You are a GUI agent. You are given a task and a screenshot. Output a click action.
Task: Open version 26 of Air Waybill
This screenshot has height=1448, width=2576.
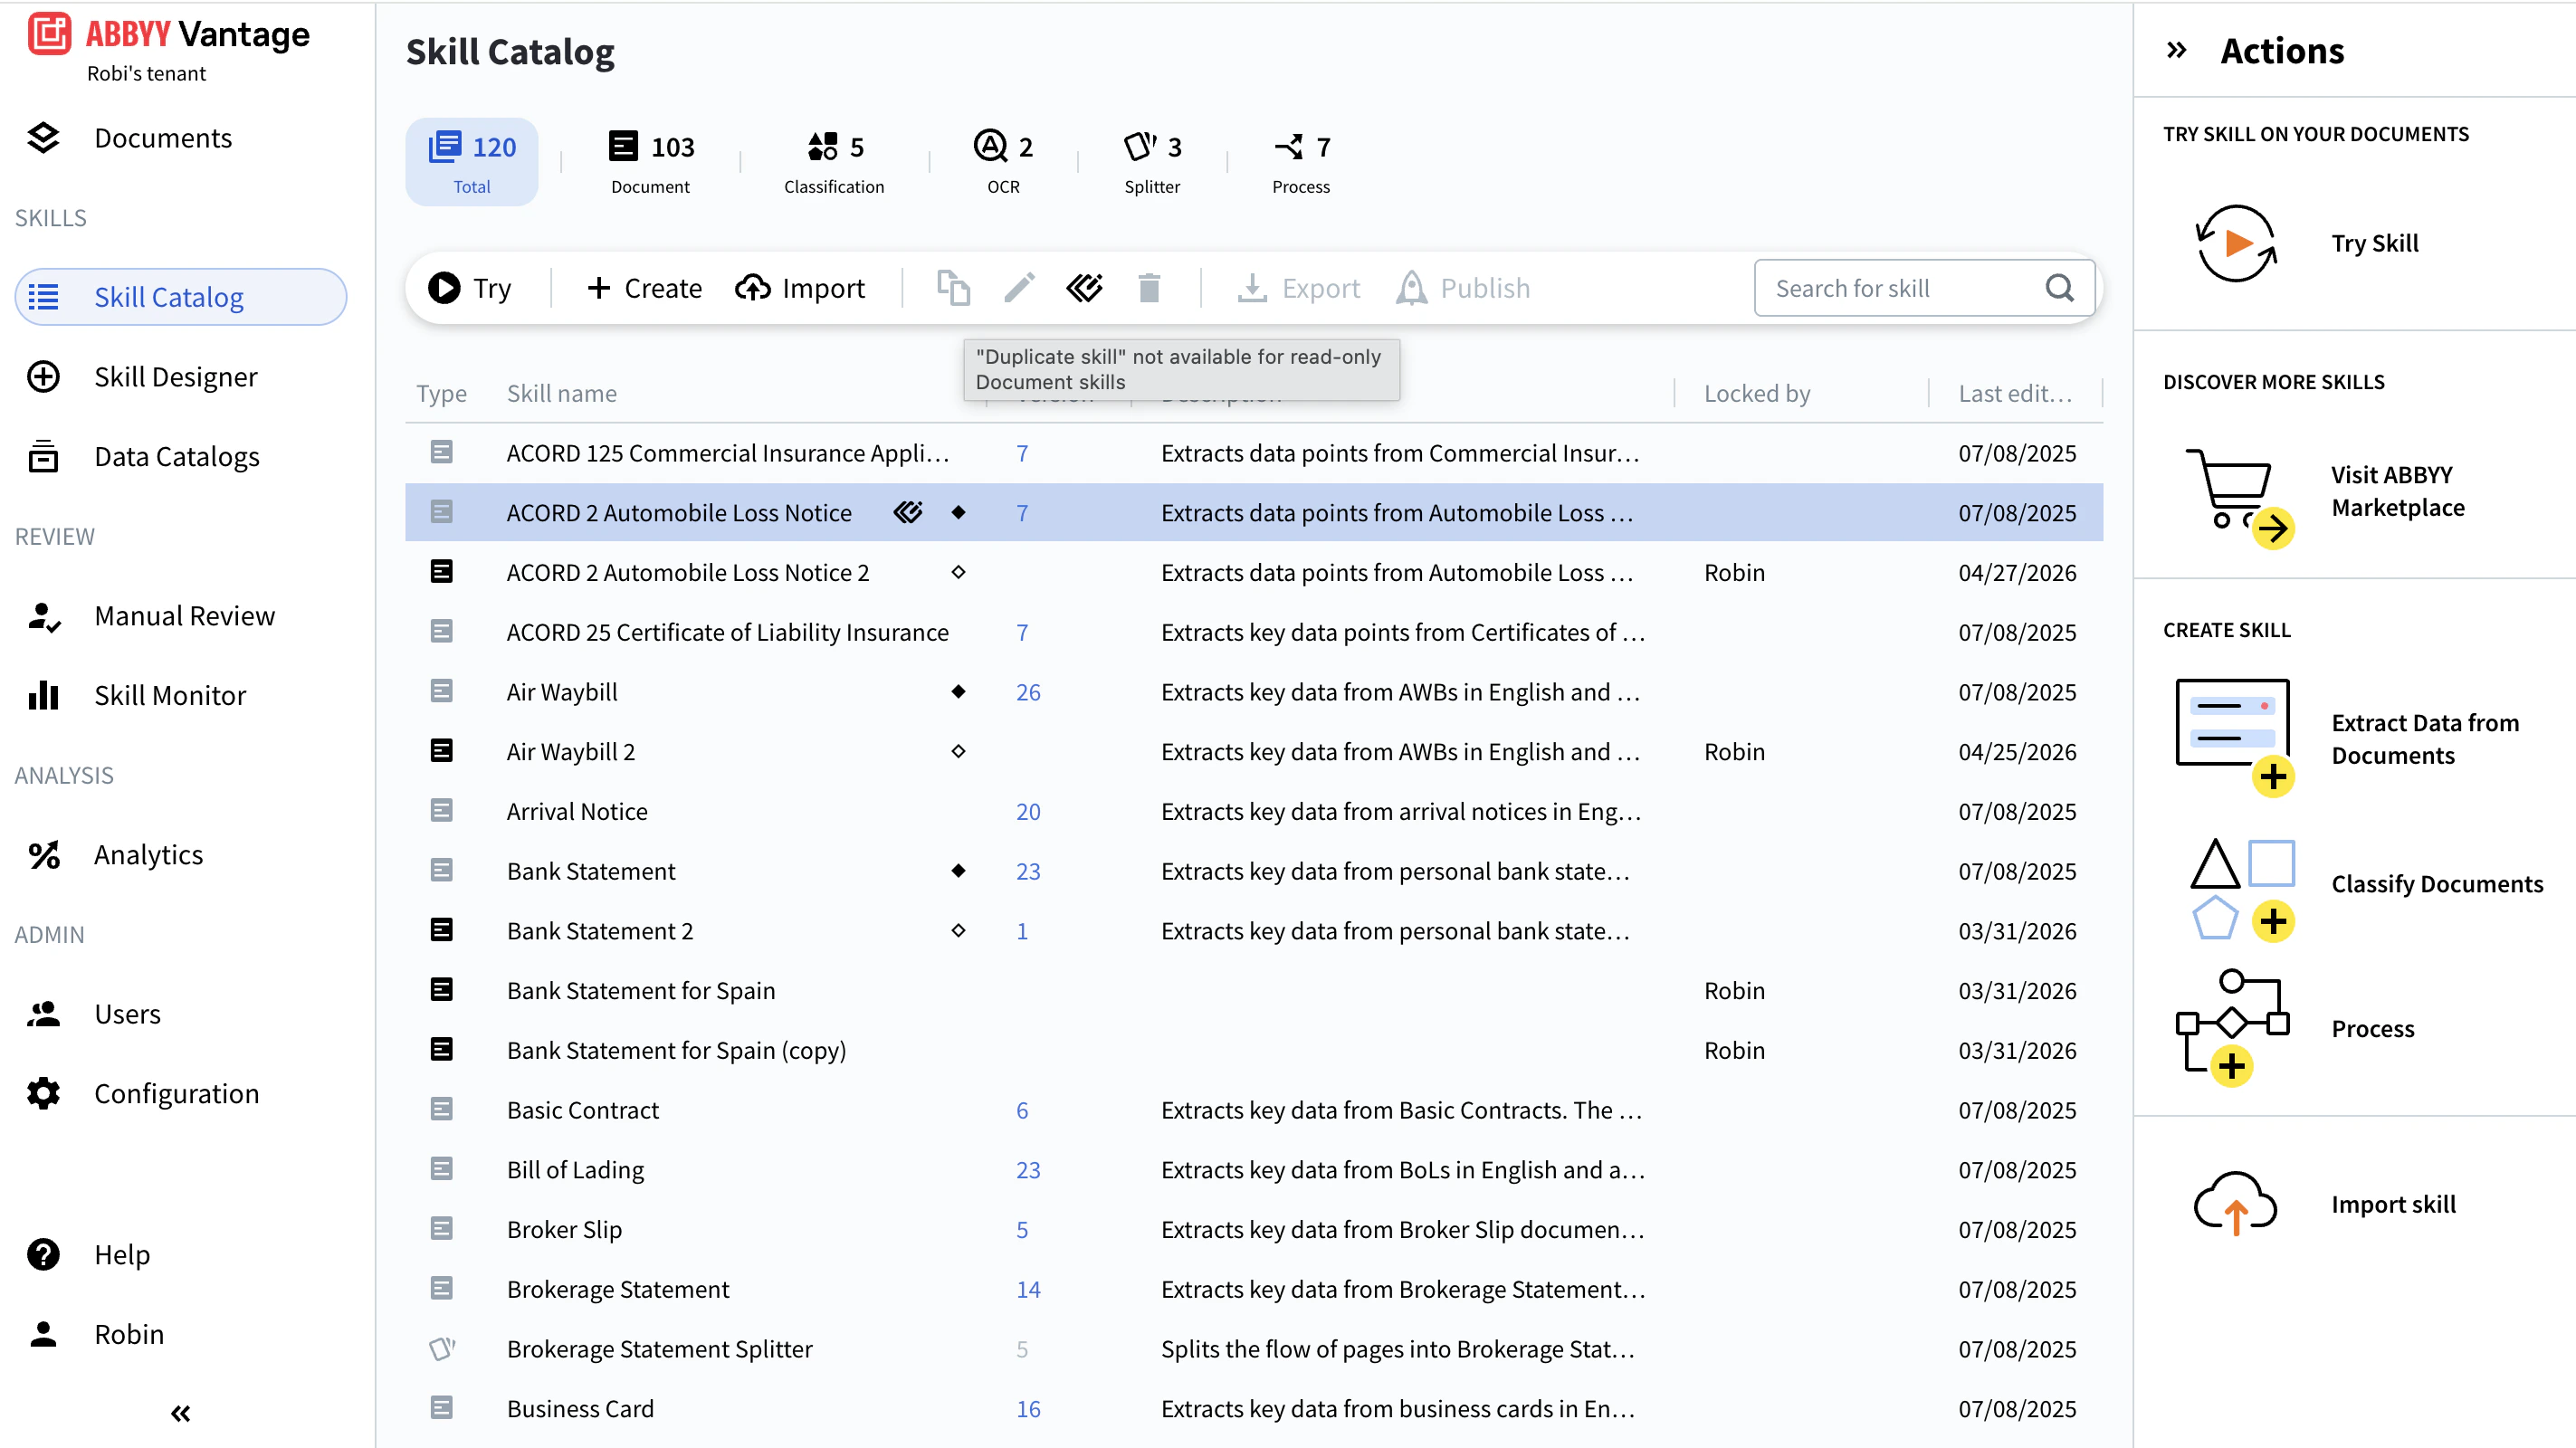[1028, 692]
